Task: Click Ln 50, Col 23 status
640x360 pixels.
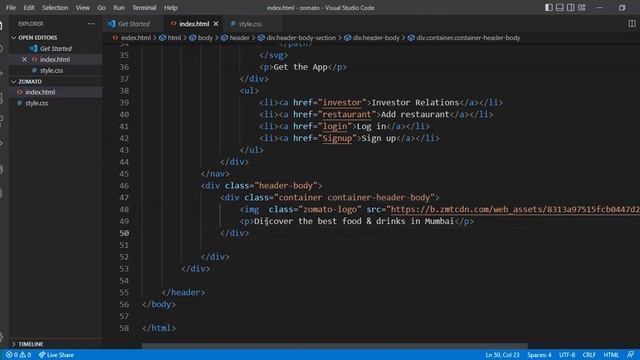Action: click(x=502, y=355)
